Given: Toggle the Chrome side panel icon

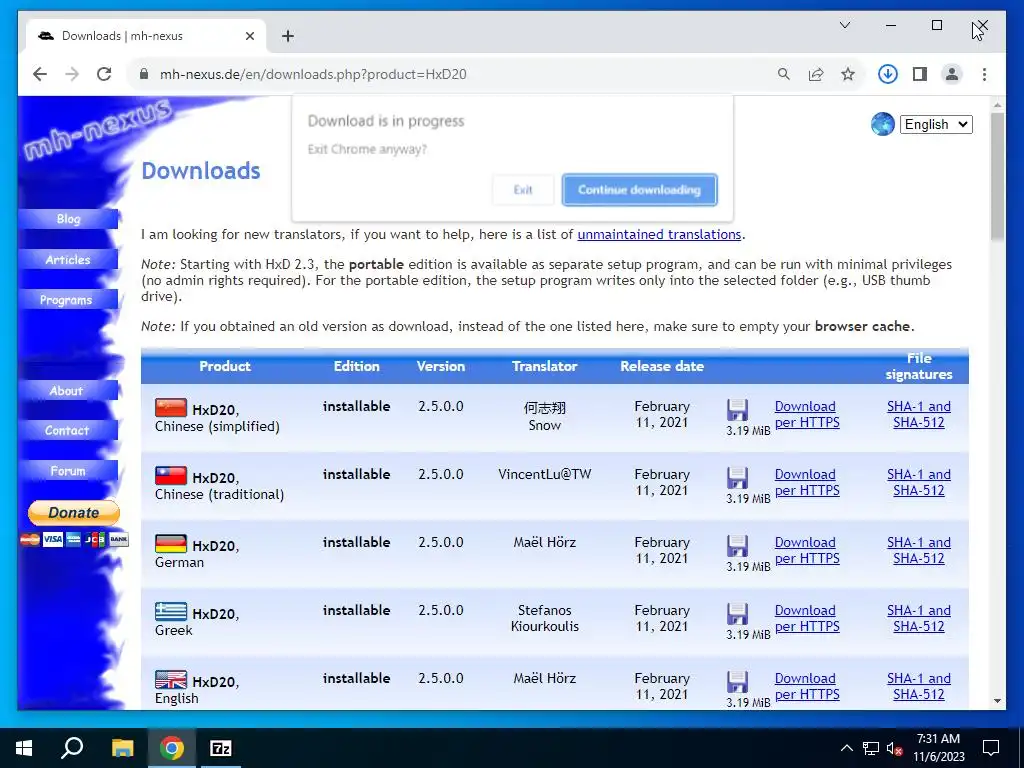Looking at the screenshot, I should (x=920, y=74).
